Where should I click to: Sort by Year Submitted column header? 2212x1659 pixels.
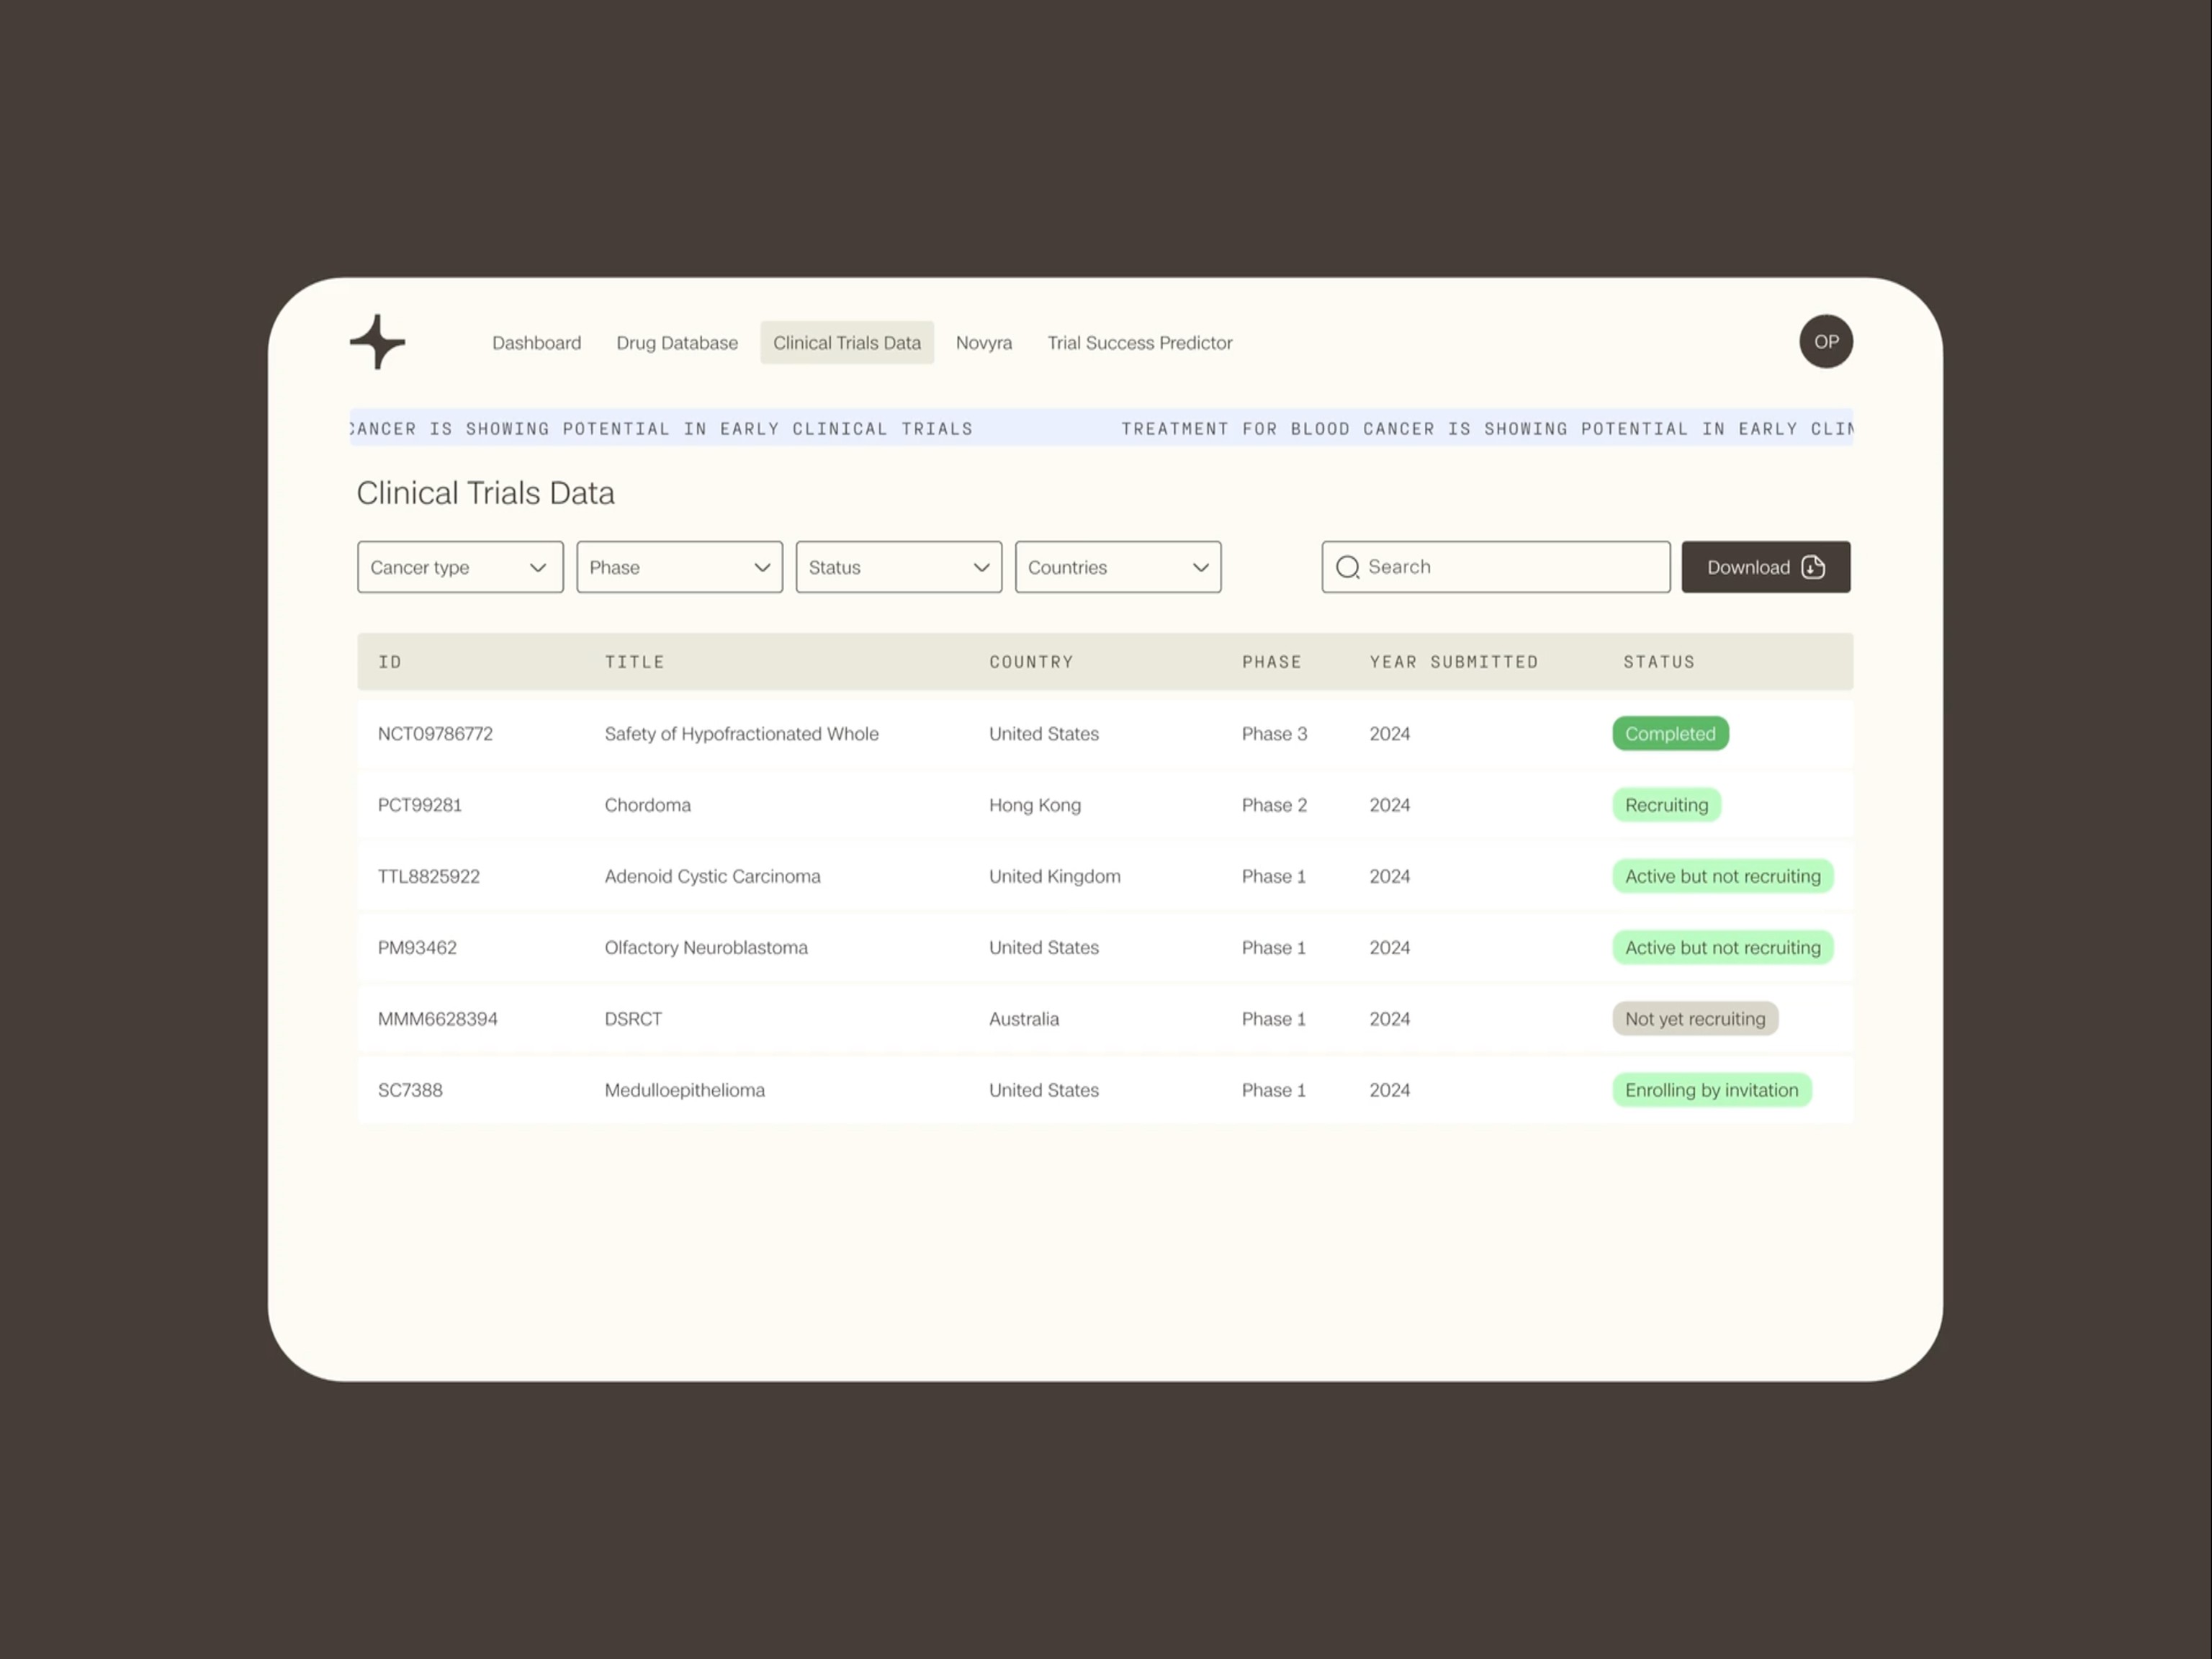click(x=1453, y=662)
